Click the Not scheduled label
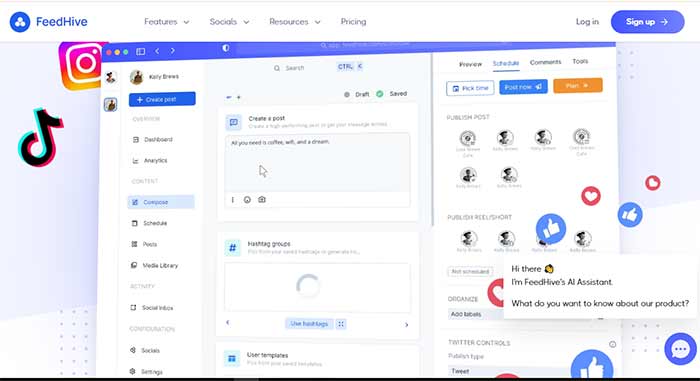The width and height of the screenshot is (700, 381). 470,272
